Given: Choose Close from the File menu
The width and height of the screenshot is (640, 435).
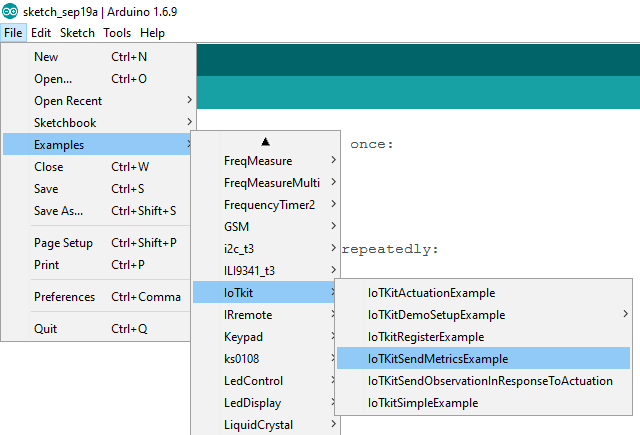Looking at the screenshot, I should coord(97,167).
